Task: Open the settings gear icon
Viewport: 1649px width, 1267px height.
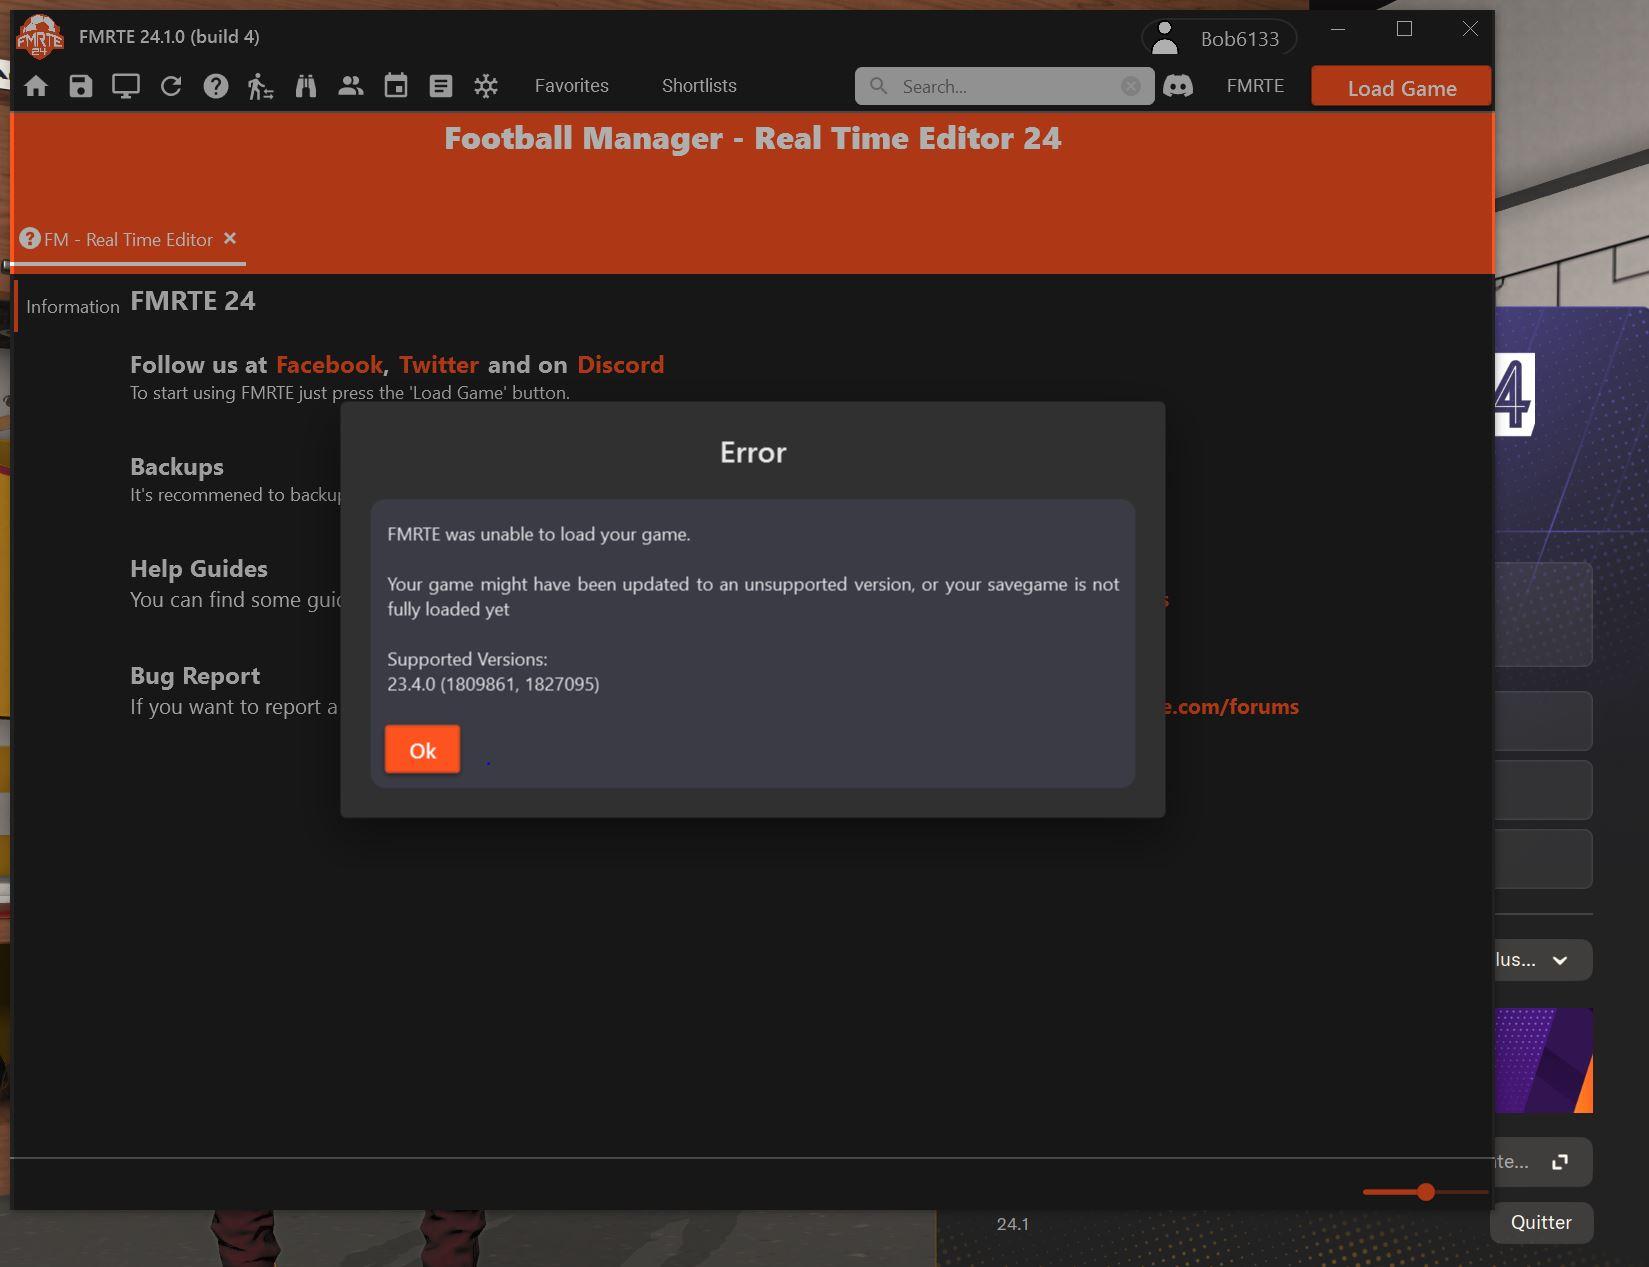Action: point(486,86)
